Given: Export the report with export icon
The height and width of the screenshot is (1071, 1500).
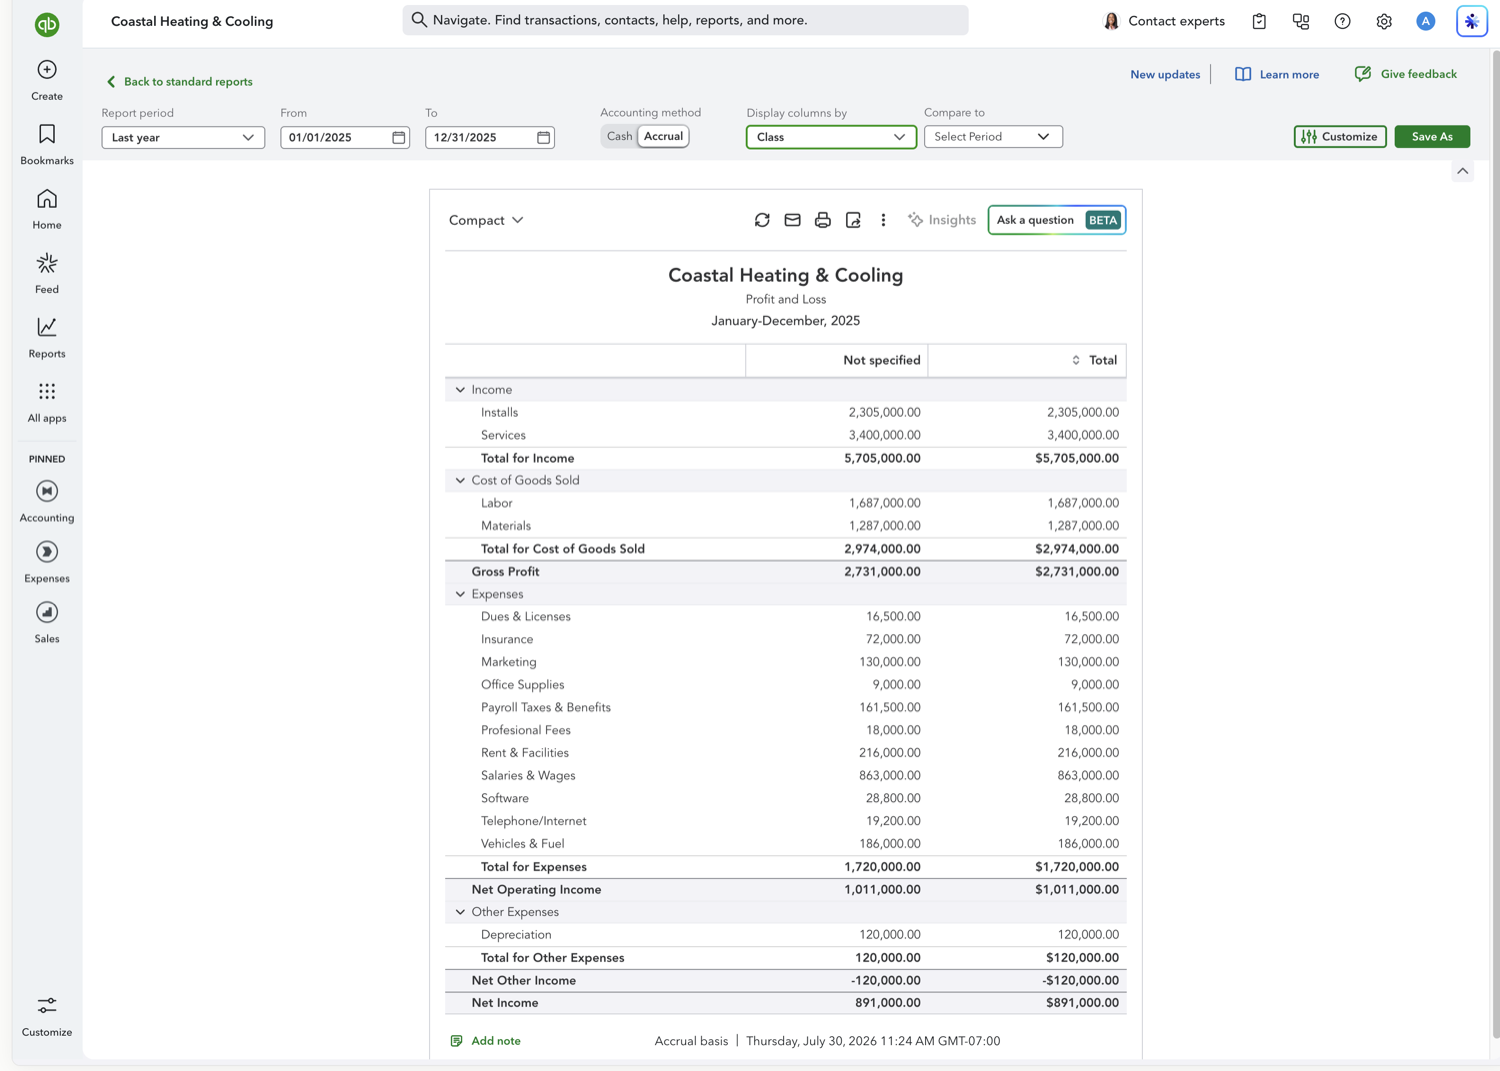Looking at the screenshot, I should (x=853, y=220).
